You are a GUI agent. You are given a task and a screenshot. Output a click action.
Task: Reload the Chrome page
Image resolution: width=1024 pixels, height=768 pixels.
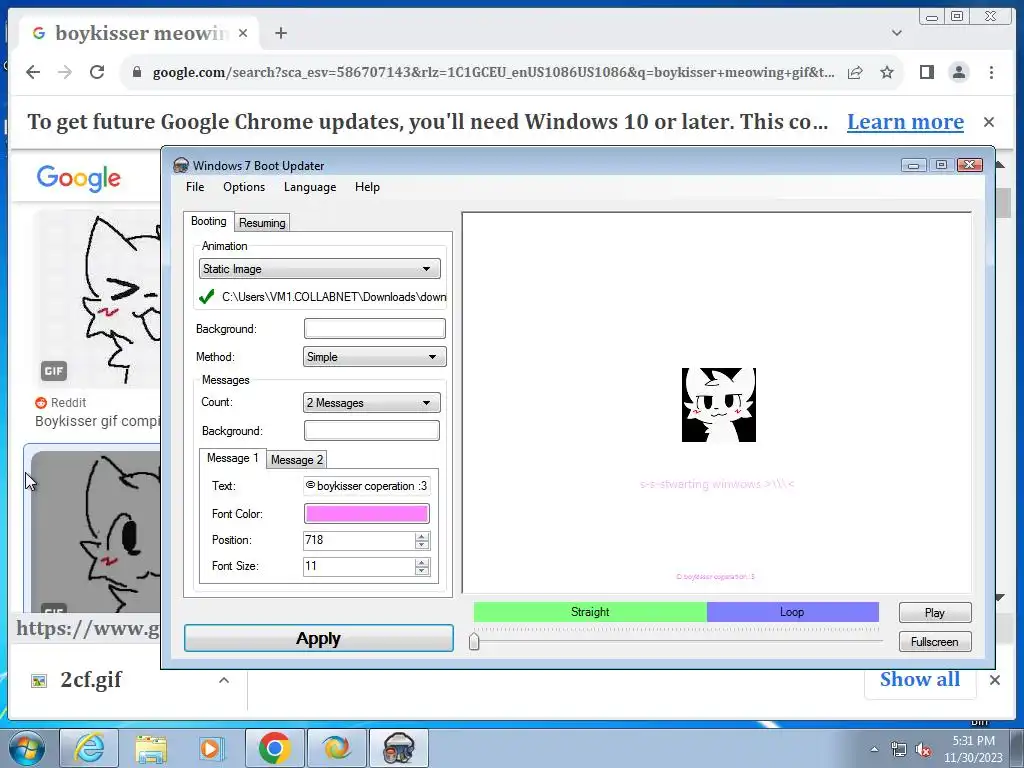pos(97,72)
